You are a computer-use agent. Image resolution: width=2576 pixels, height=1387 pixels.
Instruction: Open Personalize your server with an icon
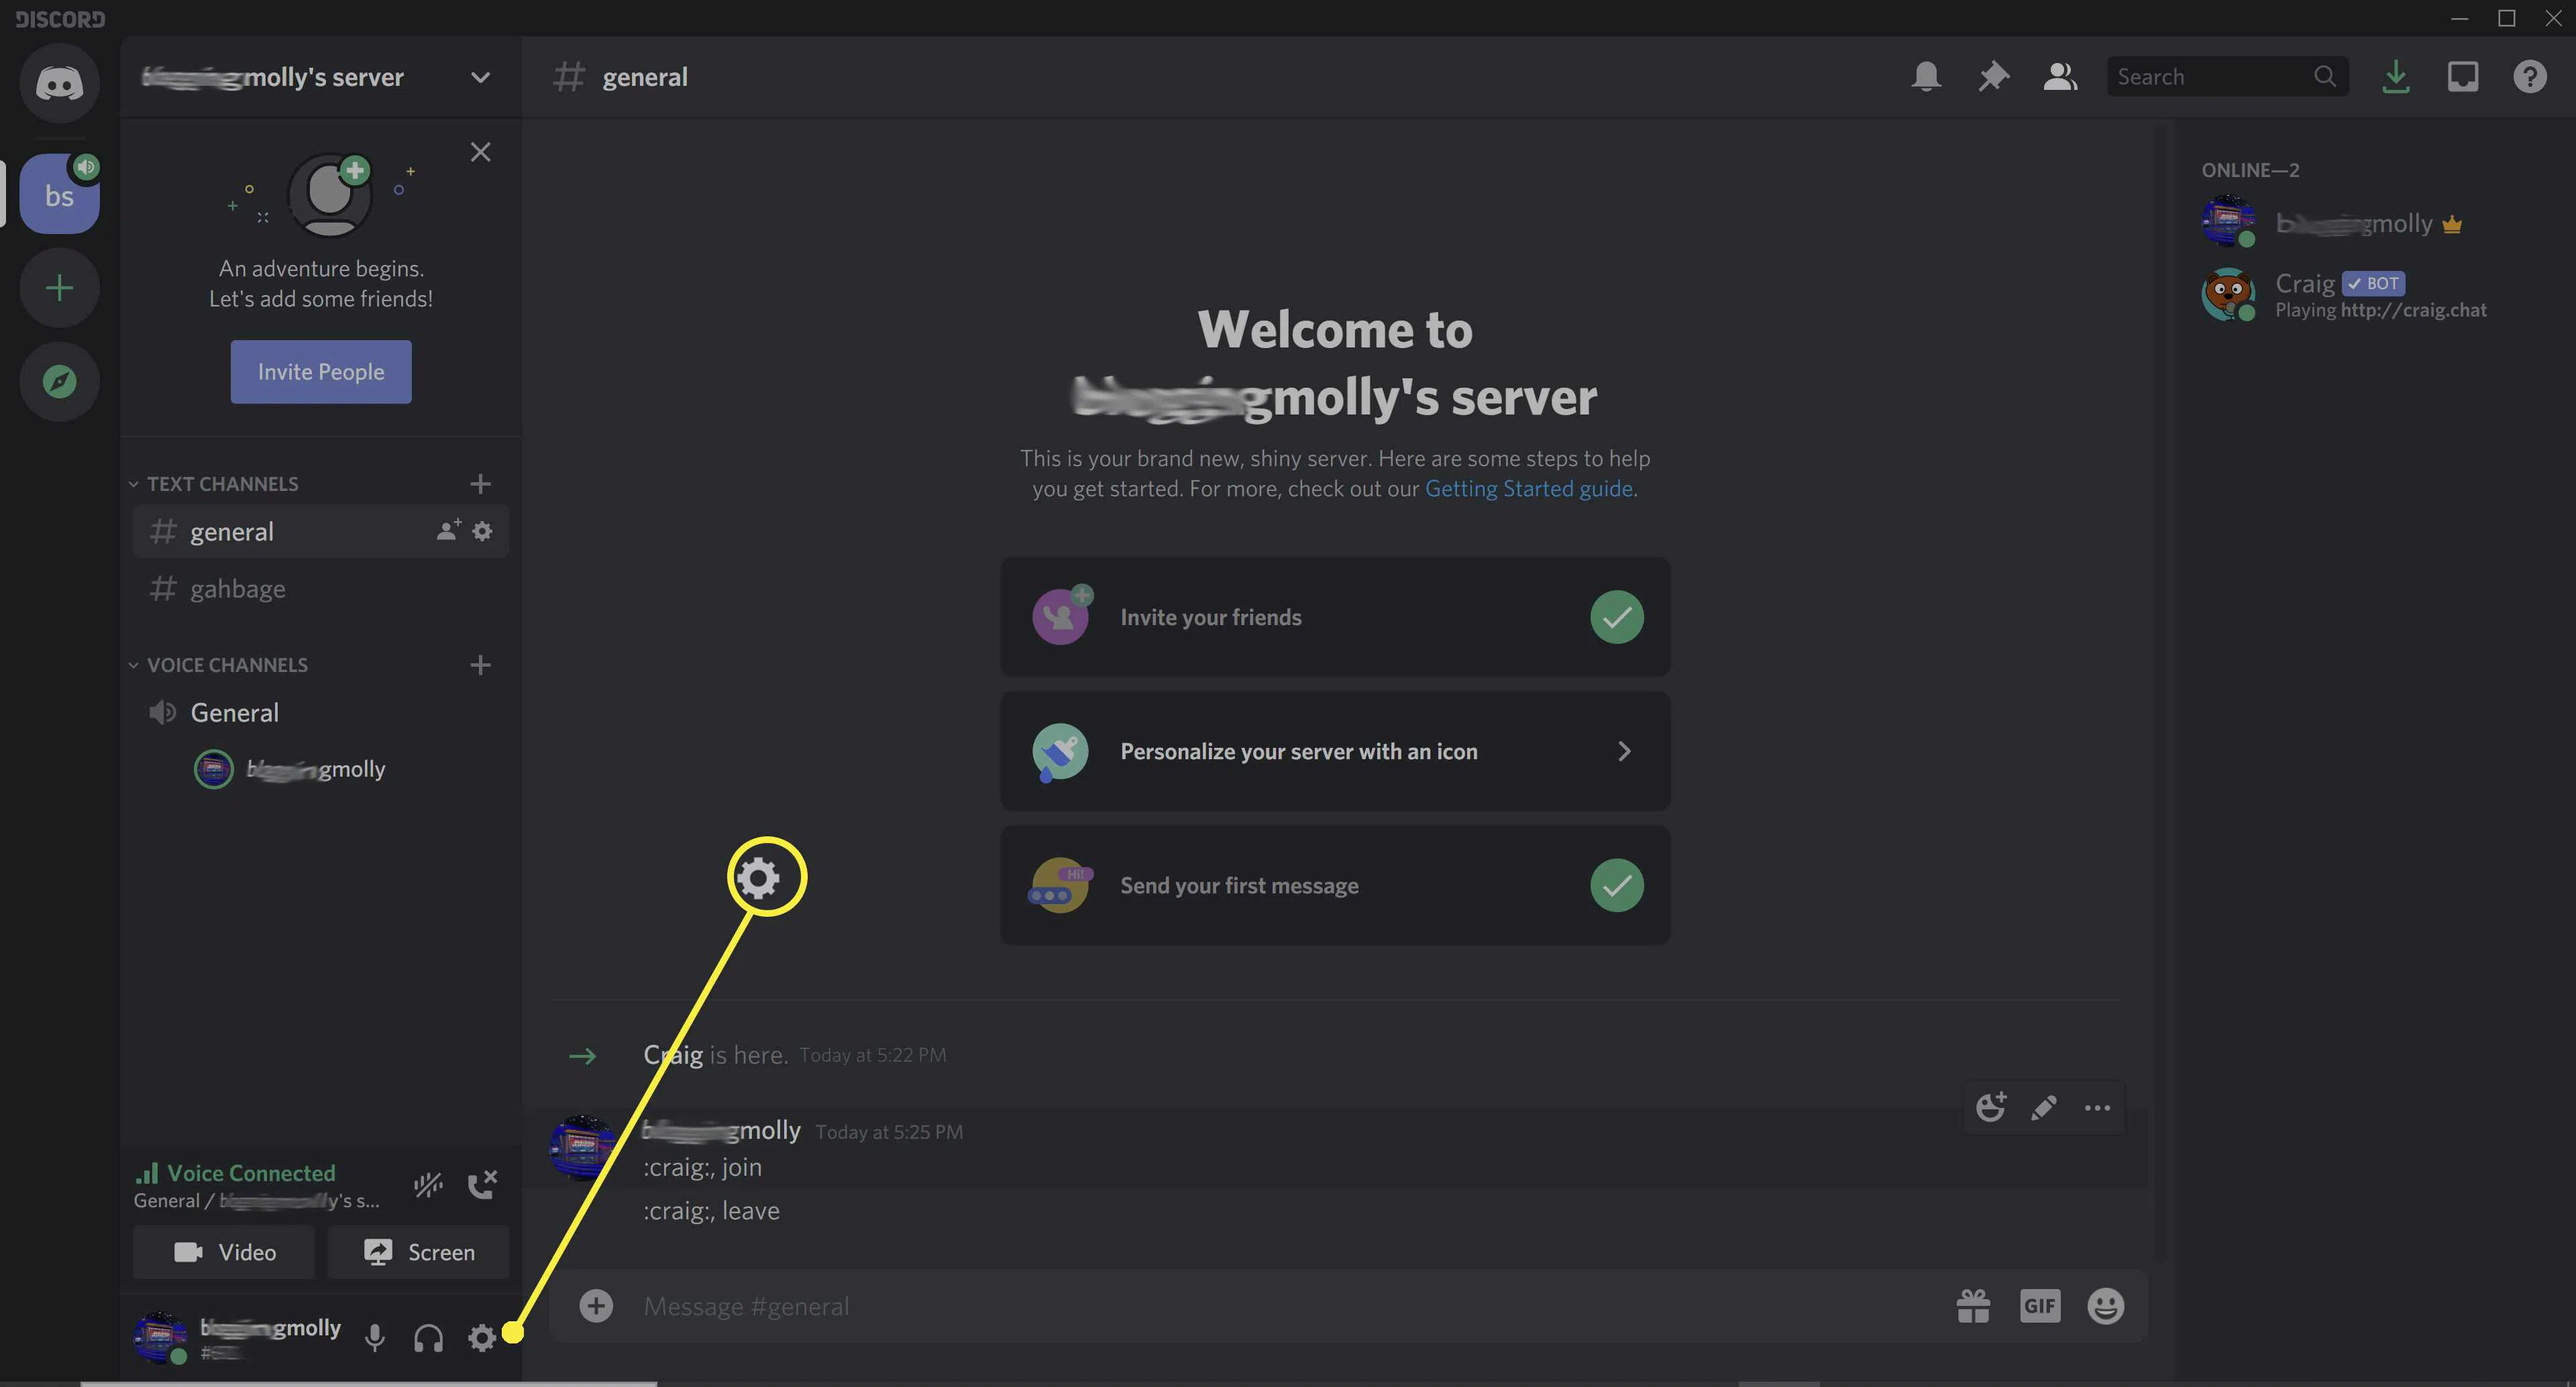(x=1335, y=751)
